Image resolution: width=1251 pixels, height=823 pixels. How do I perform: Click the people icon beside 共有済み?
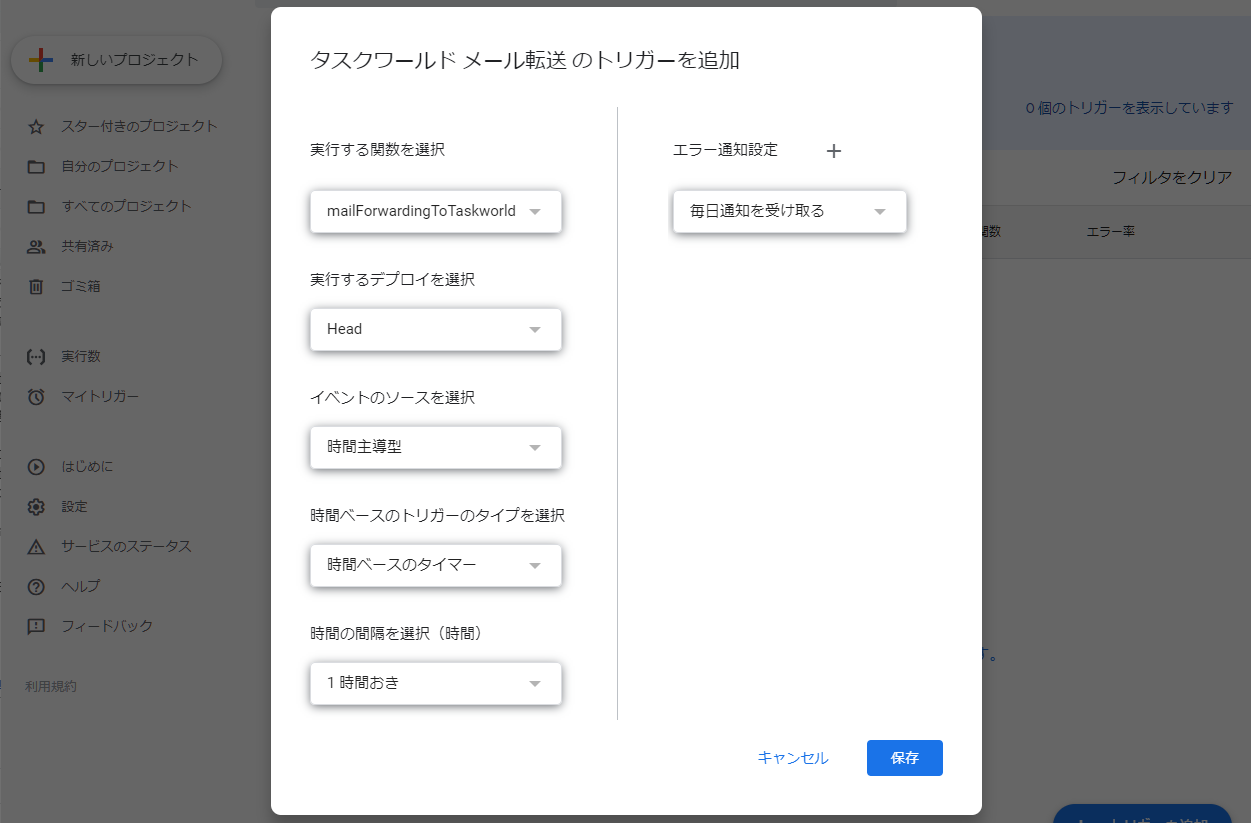pyautogui.click(x=36, y=247)
